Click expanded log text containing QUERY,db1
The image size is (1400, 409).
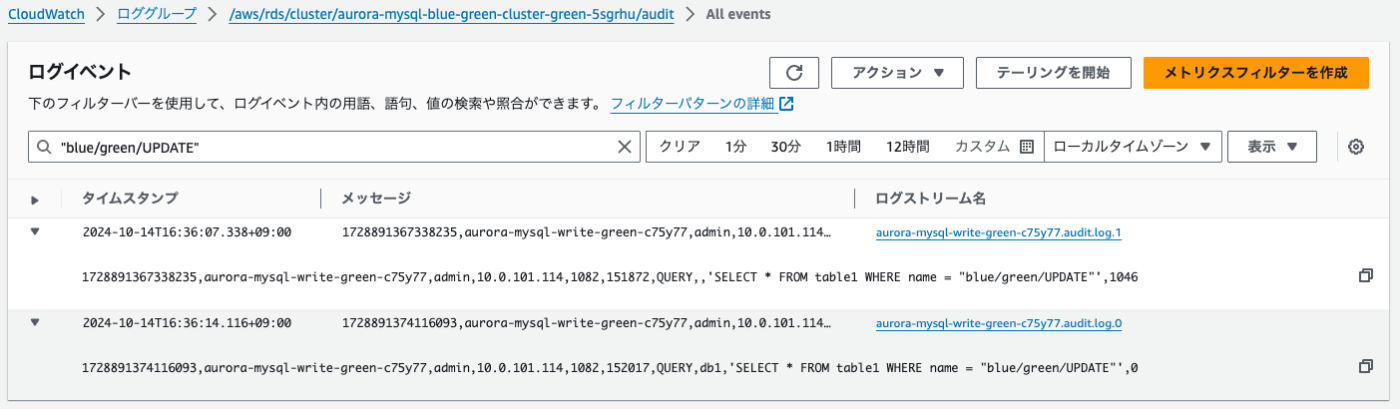click(x=610, y=368)
